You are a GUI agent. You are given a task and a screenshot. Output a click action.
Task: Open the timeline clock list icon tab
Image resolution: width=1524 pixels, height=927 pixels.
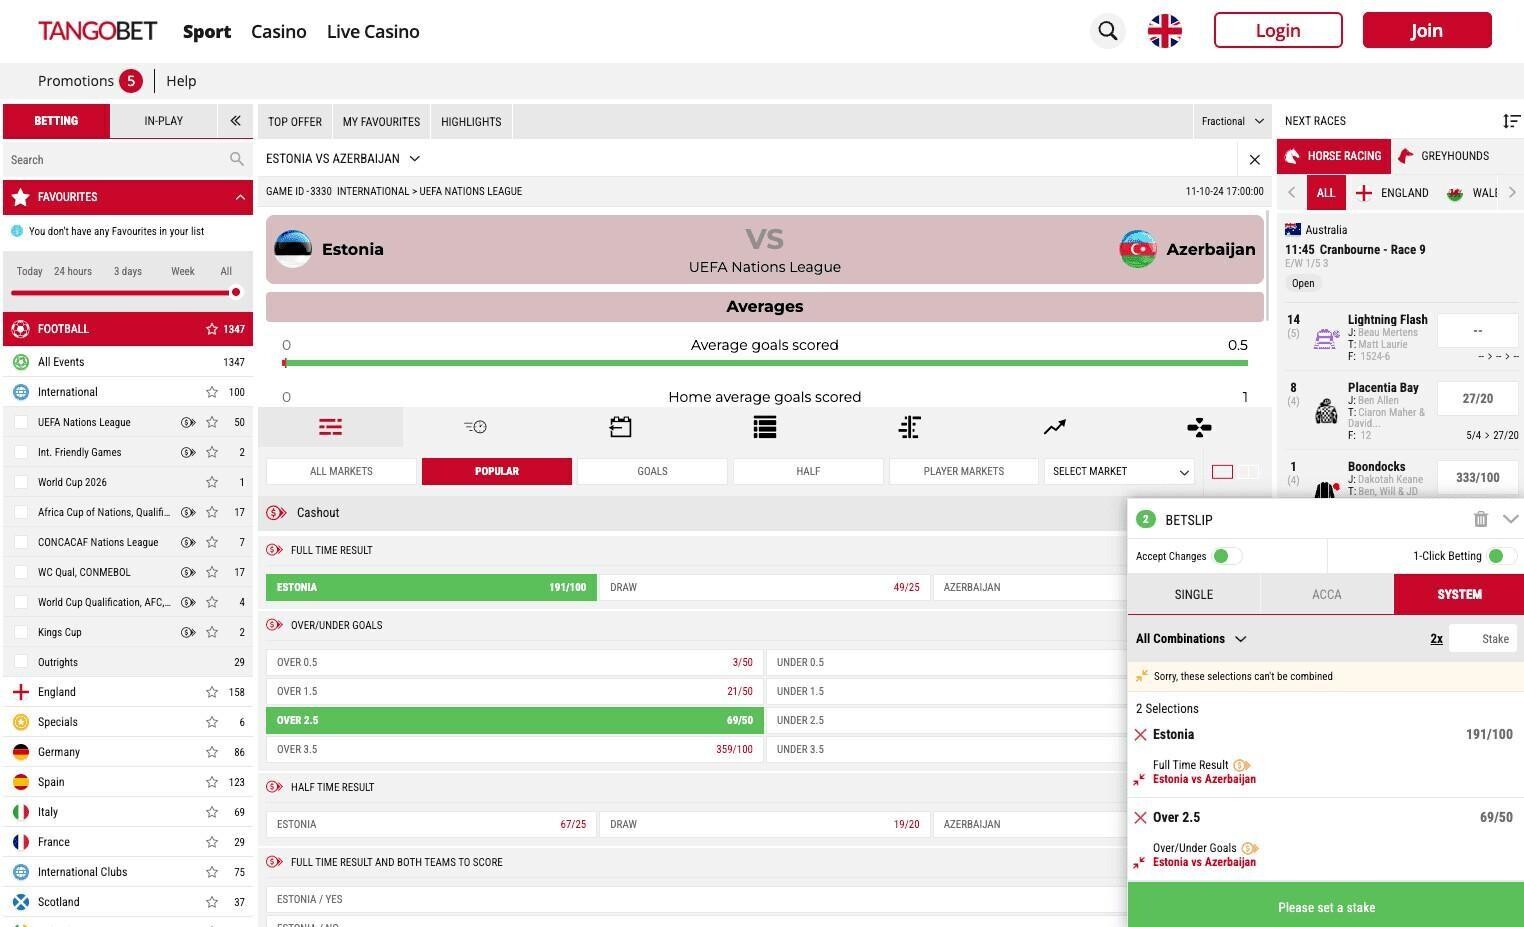(x=475, y=427)
